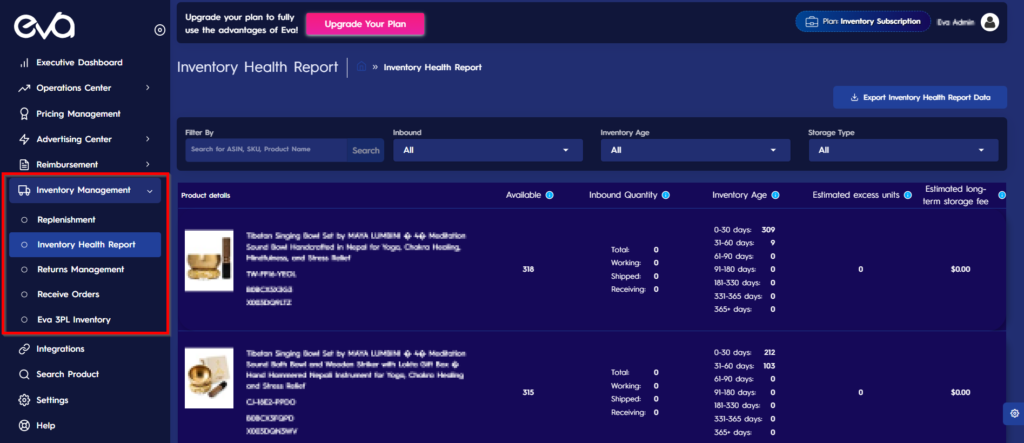Collapse sidebar using the target circle icon
The width and height of the screenshot is (1024, 443).
click(160, 30)
